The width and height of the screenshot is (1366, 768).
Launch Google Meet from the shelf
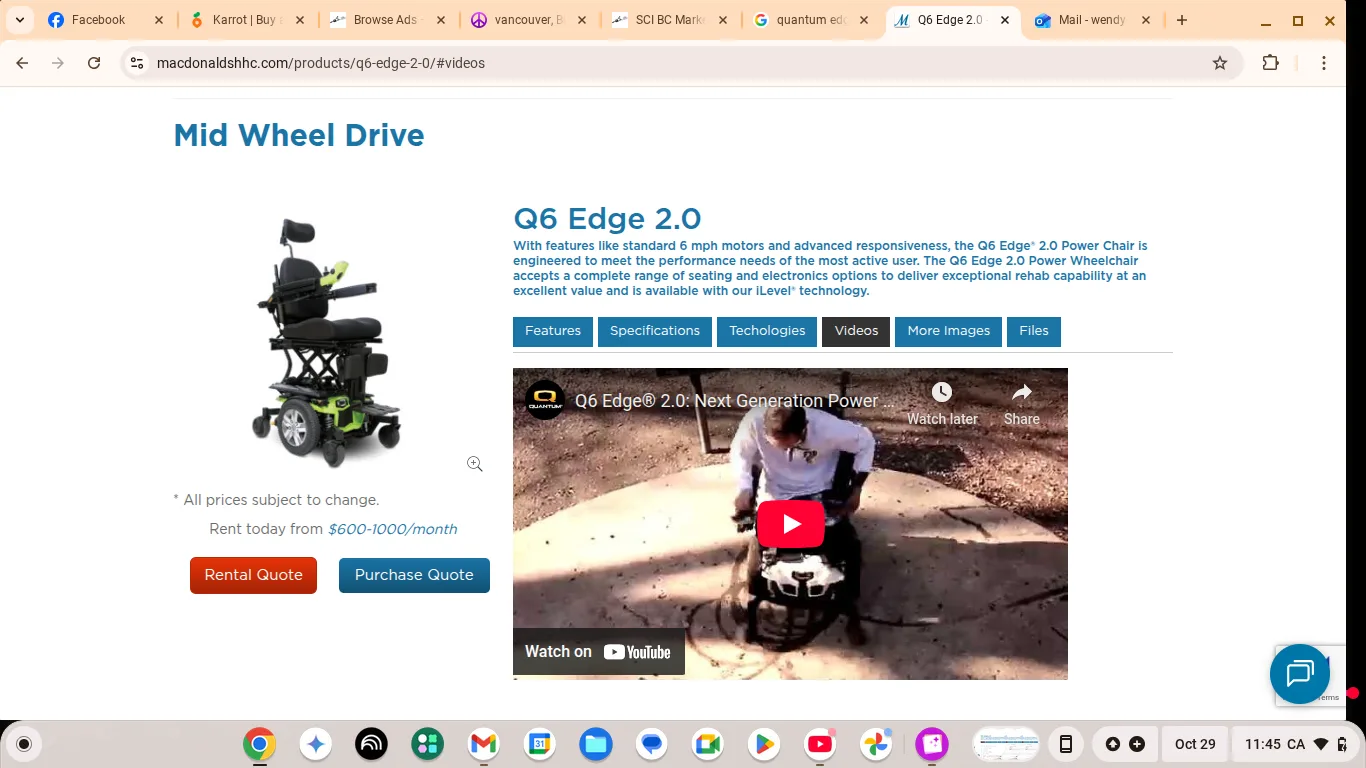pyautogui.click(x=707, y=744)
